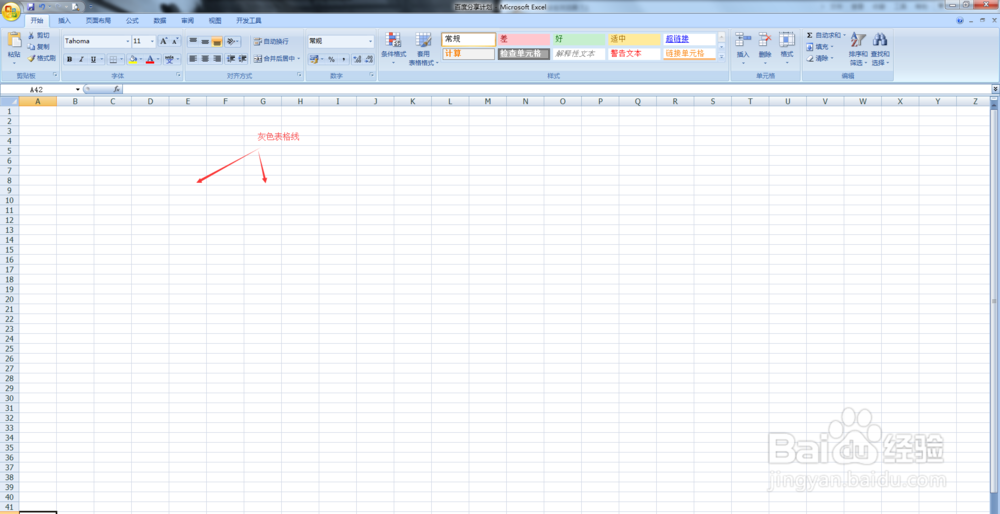This screenshot has width=1000, height=514.
Task: Toggle italic formatting
Action: click(81, 59)
